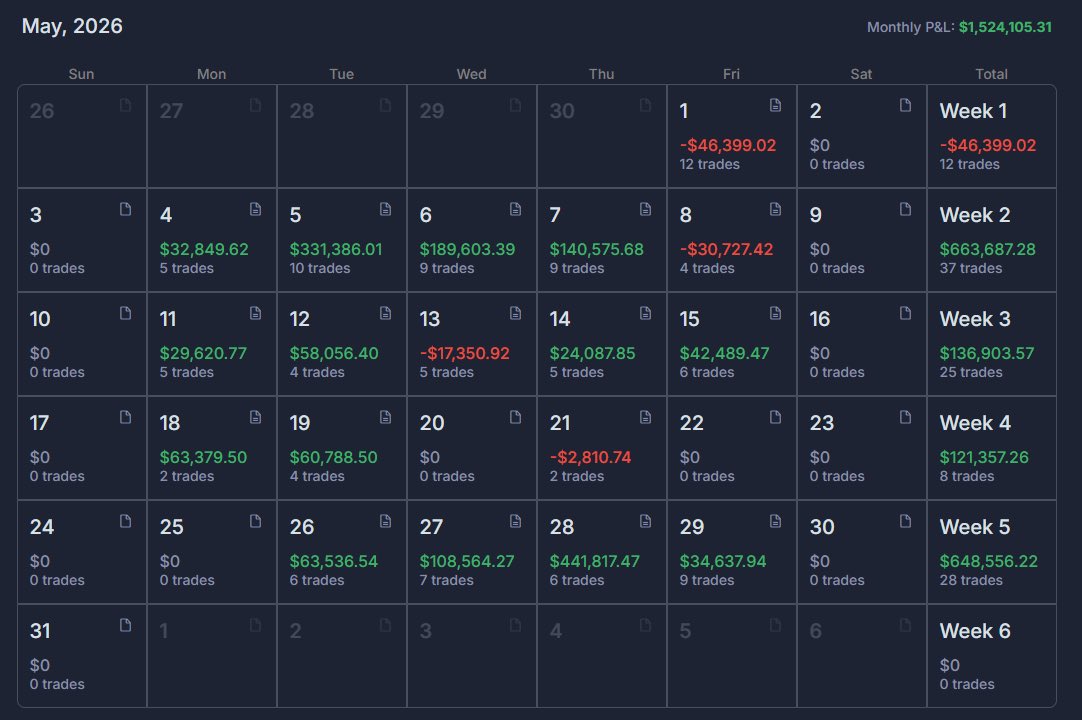1082x720 pixels.
Task: Open the note icon on May 20
Action: (x=515, y=417)
